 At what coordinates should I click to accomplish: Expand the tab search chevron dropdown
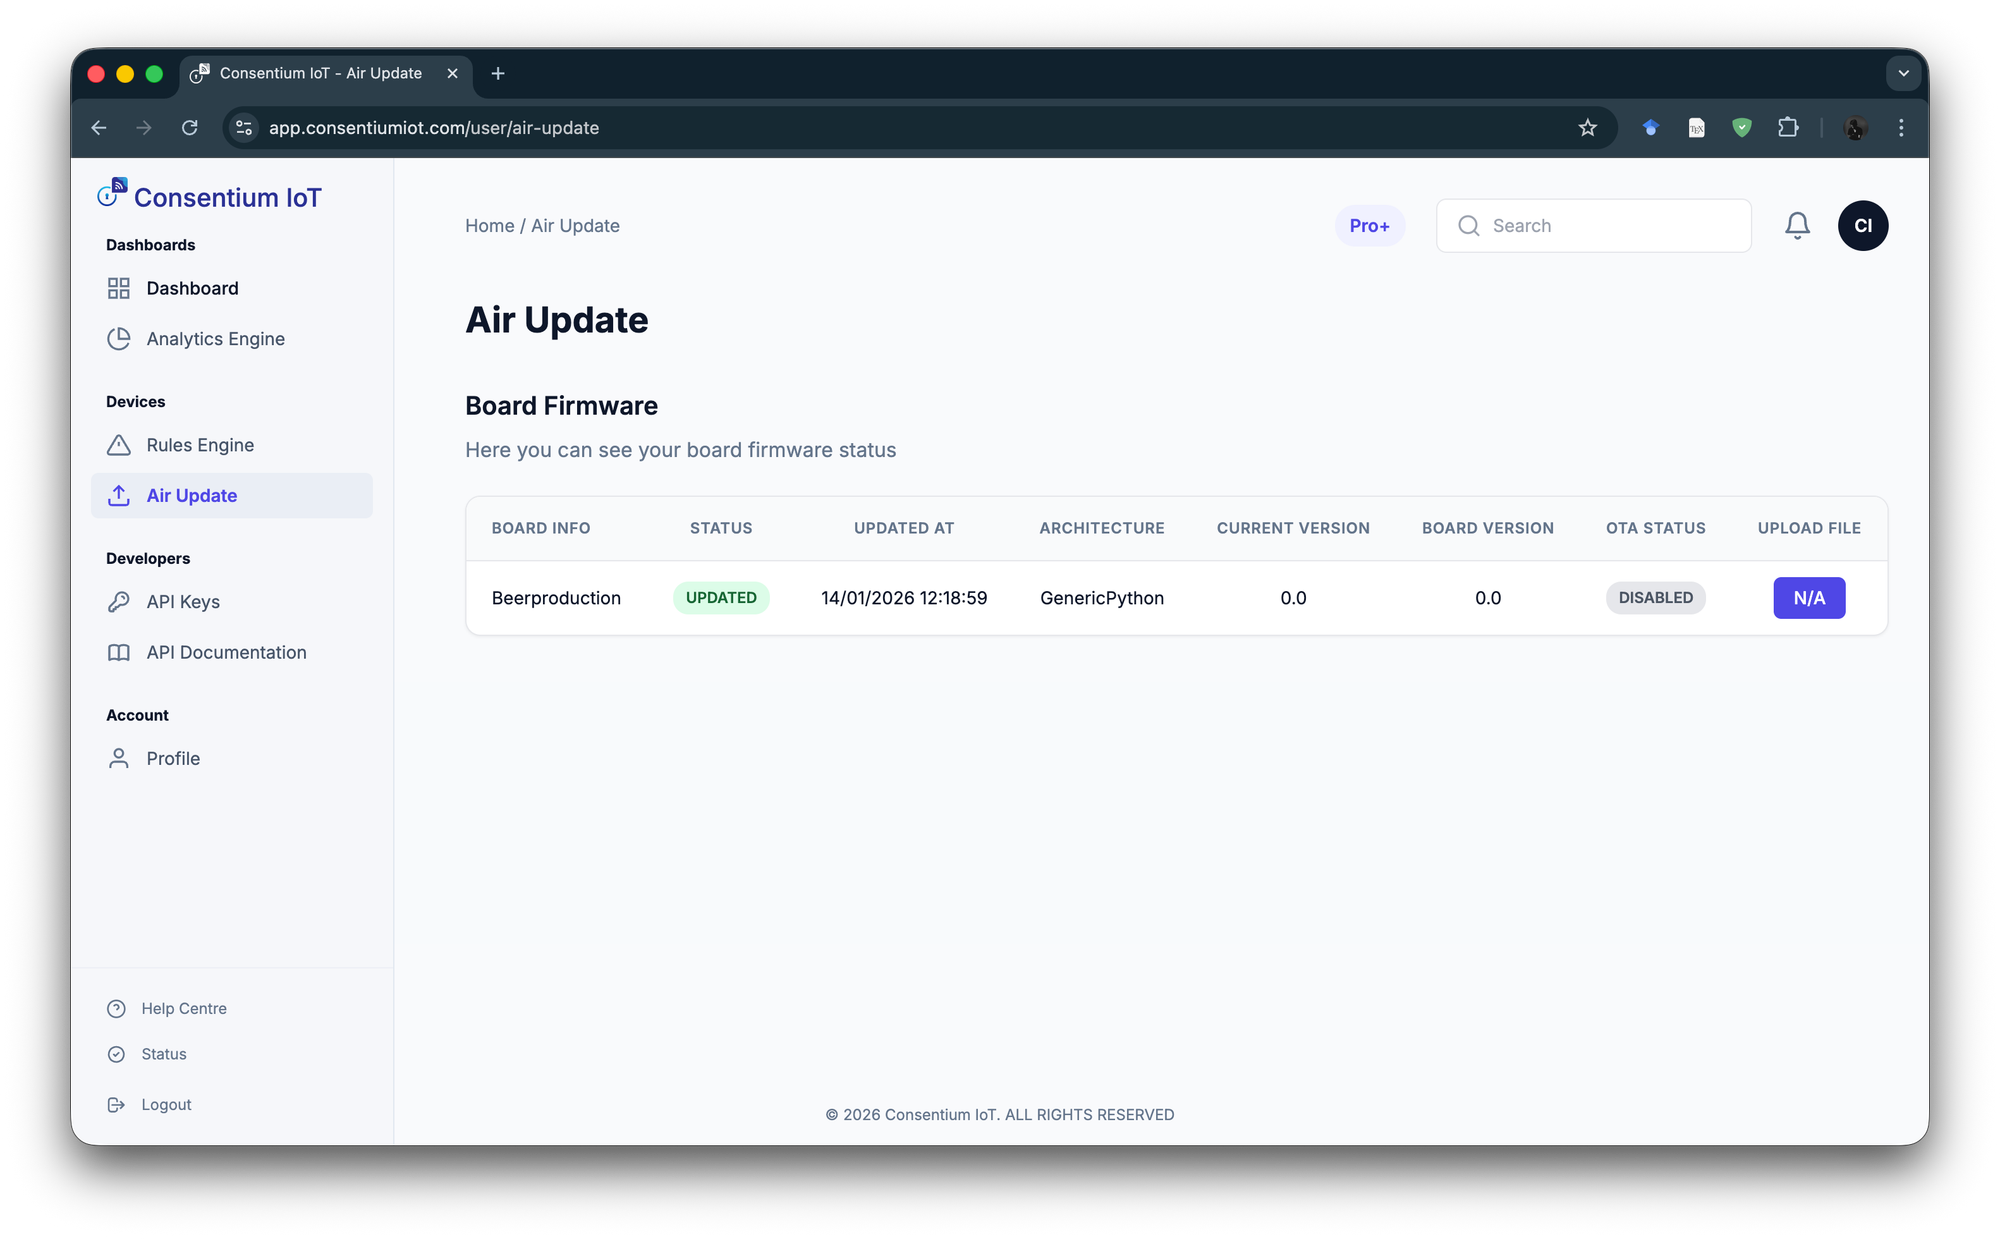(1903, 74)
